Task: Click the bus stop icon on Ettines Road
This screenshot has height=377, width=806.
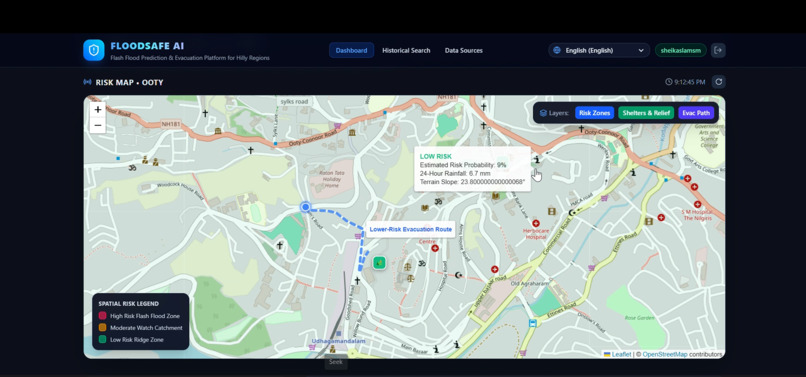Action: coord(533,324)
